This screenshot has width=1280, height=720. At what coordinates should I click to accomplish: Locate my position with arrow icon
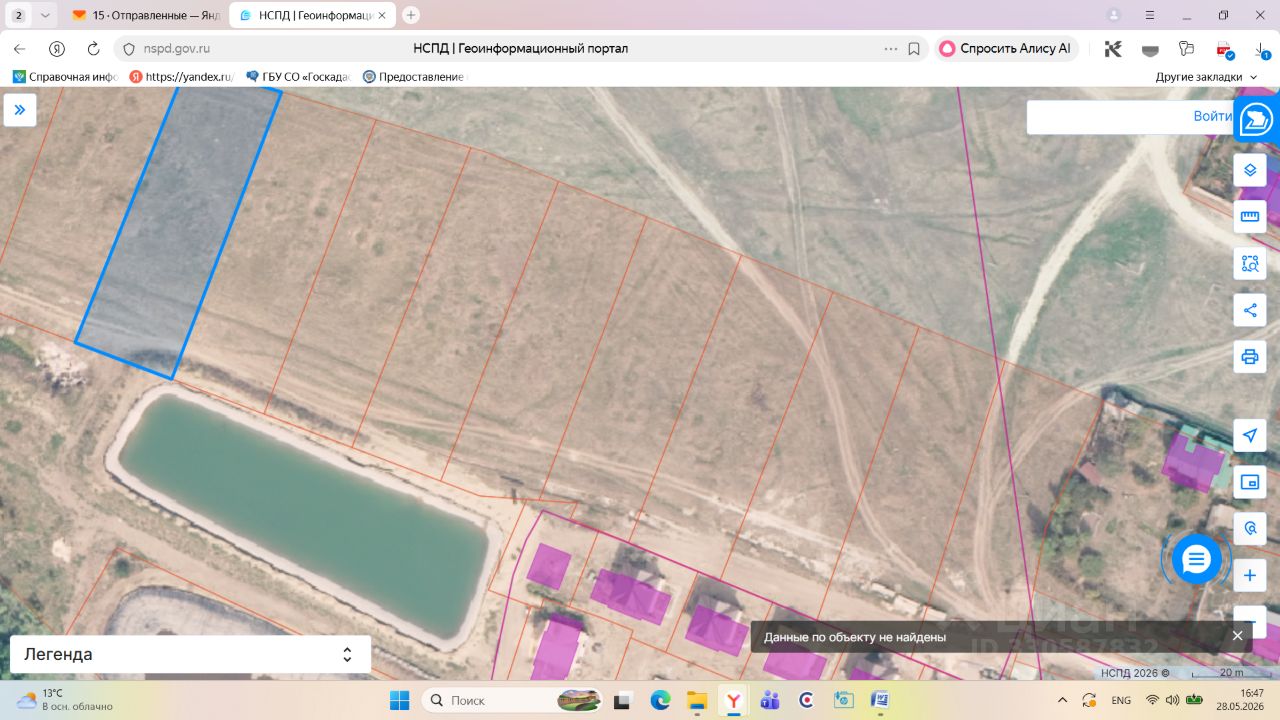tap(1250, 435)
